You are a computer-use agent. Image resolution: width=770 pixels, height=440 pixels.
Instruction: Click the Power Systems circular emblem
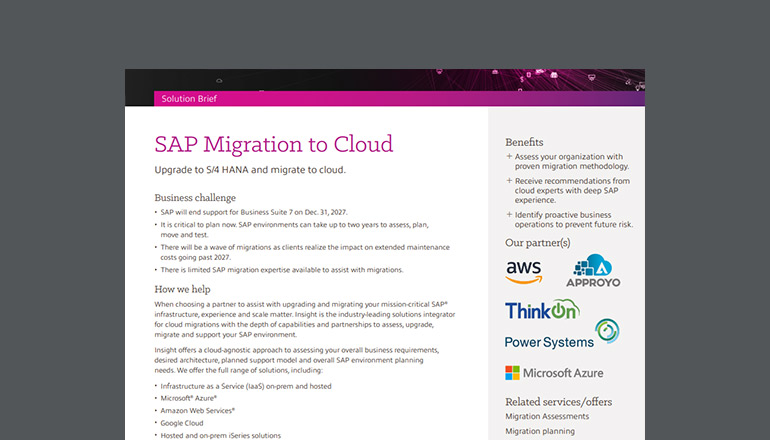(606, 331)
